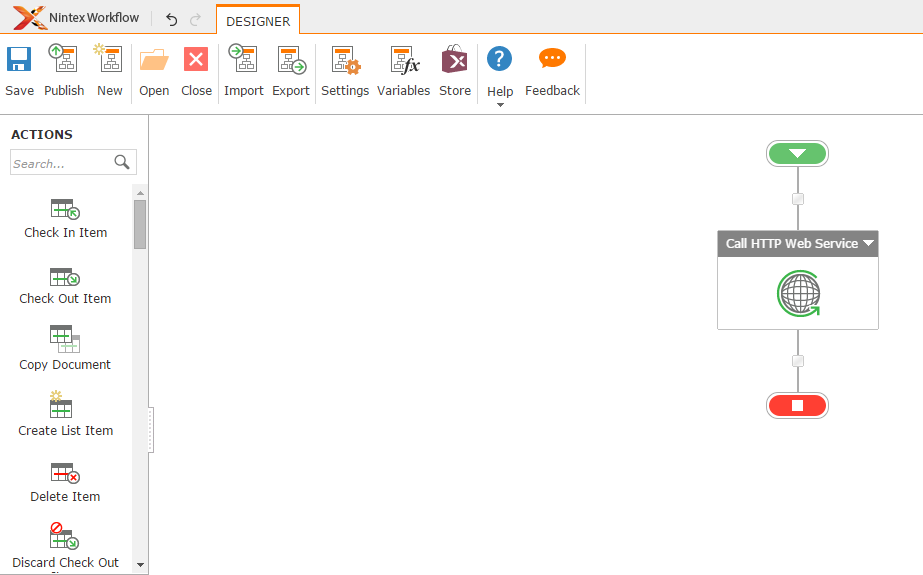The height and width of the screenshot is (575, 923).
Task: Select the Discard Check Out action
Action: coord(65,546)
